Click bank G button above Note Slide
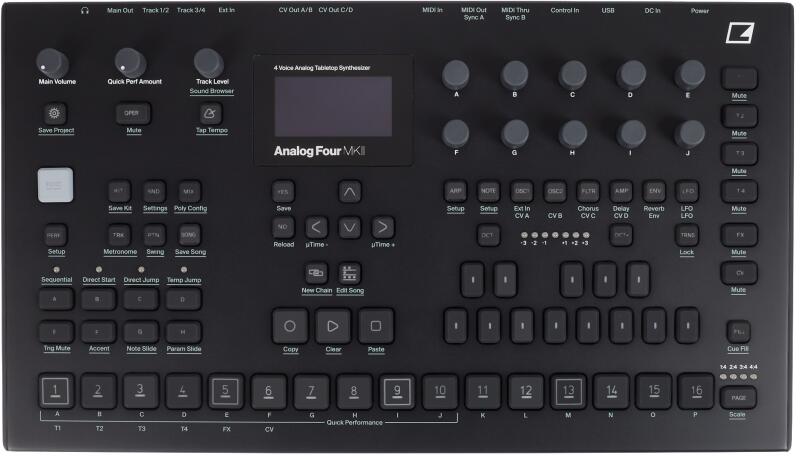Image resolution: width=800 pixels, height=458 pixels. coord(140,332)
